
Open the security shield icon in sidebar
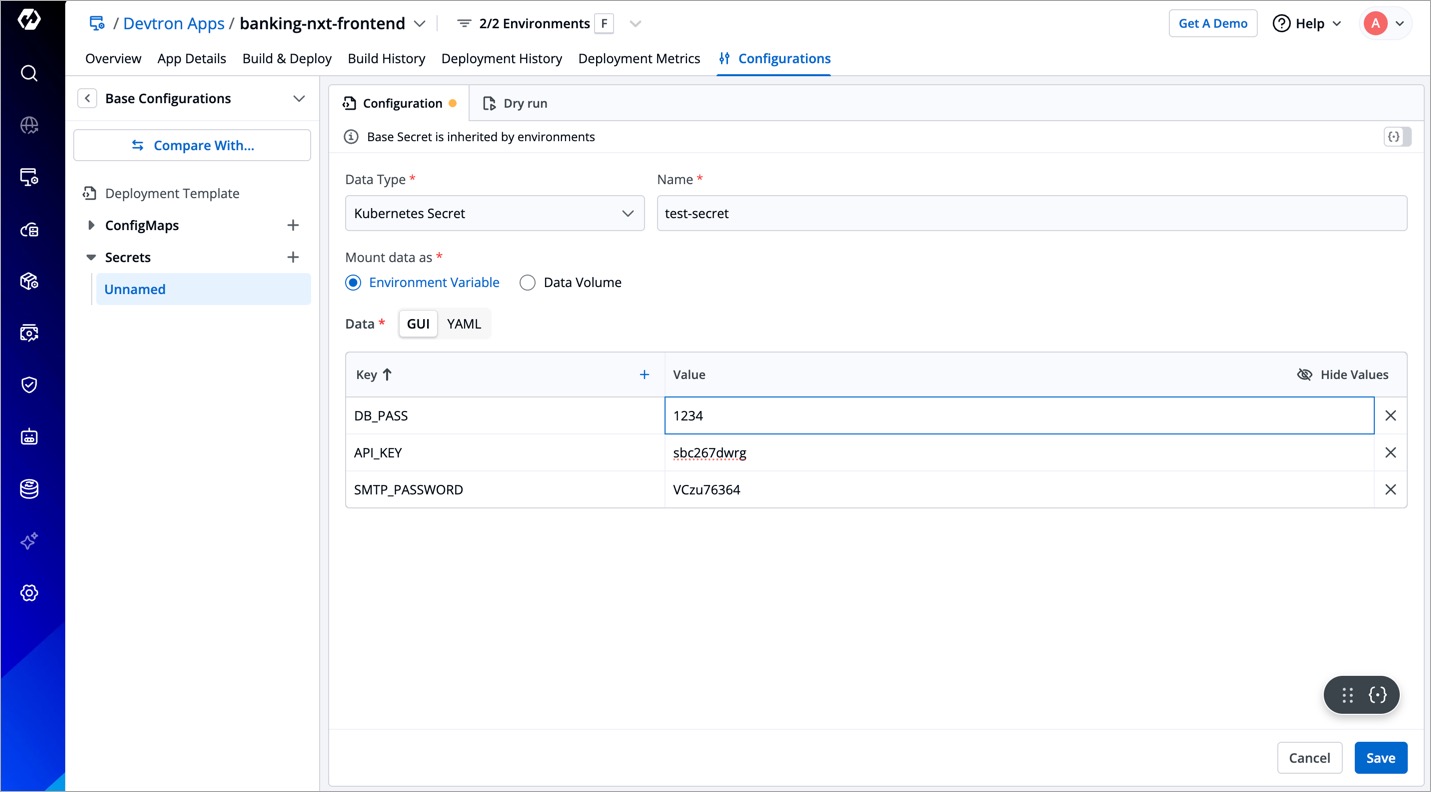(29, 385)
